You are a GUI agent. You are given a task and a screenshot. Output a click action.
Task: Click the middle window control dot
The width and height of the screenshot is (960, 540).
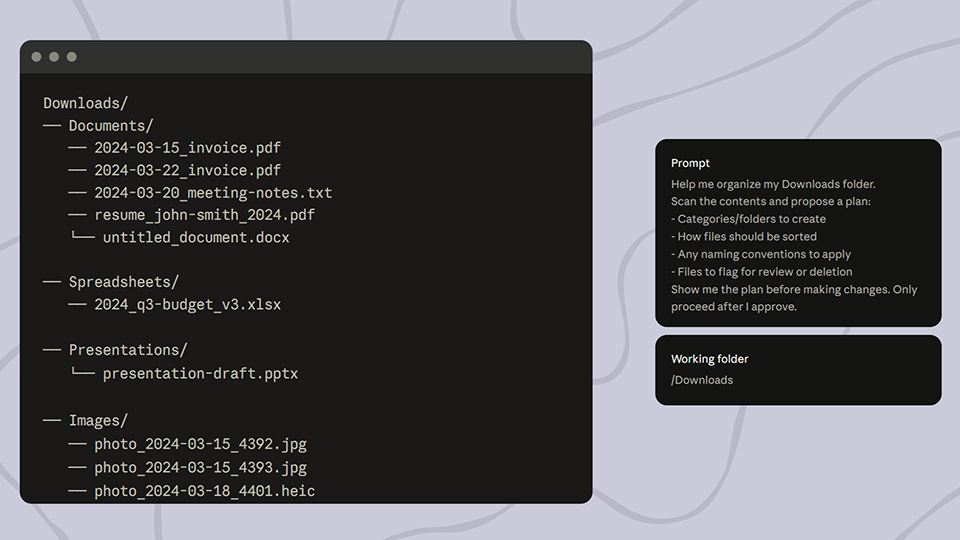click(54, 57)
